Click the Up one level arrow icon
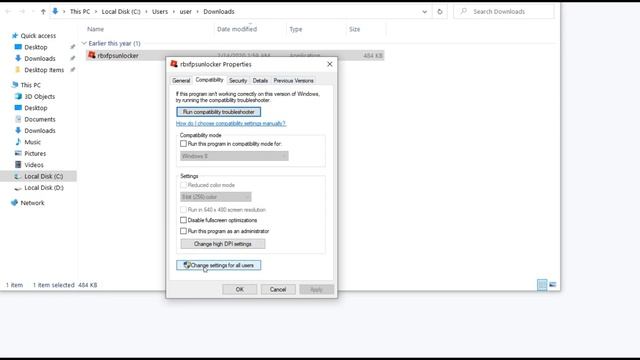Screen dimensions: 640x360 coord(43,11)
